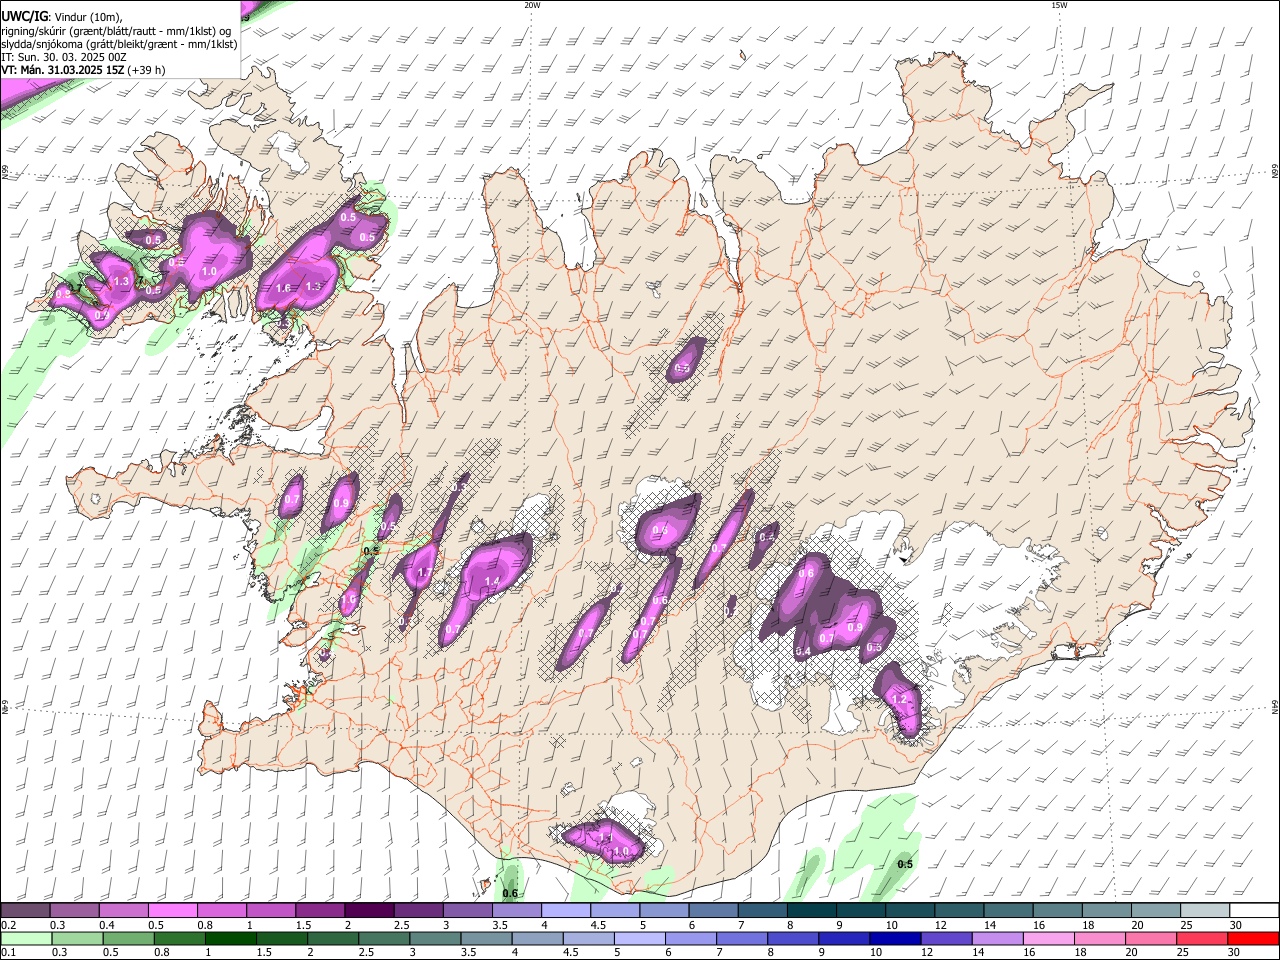Click the '1.4' snowfall value on the map
This screenshot has width=1280, height=960.
[492, 581]
